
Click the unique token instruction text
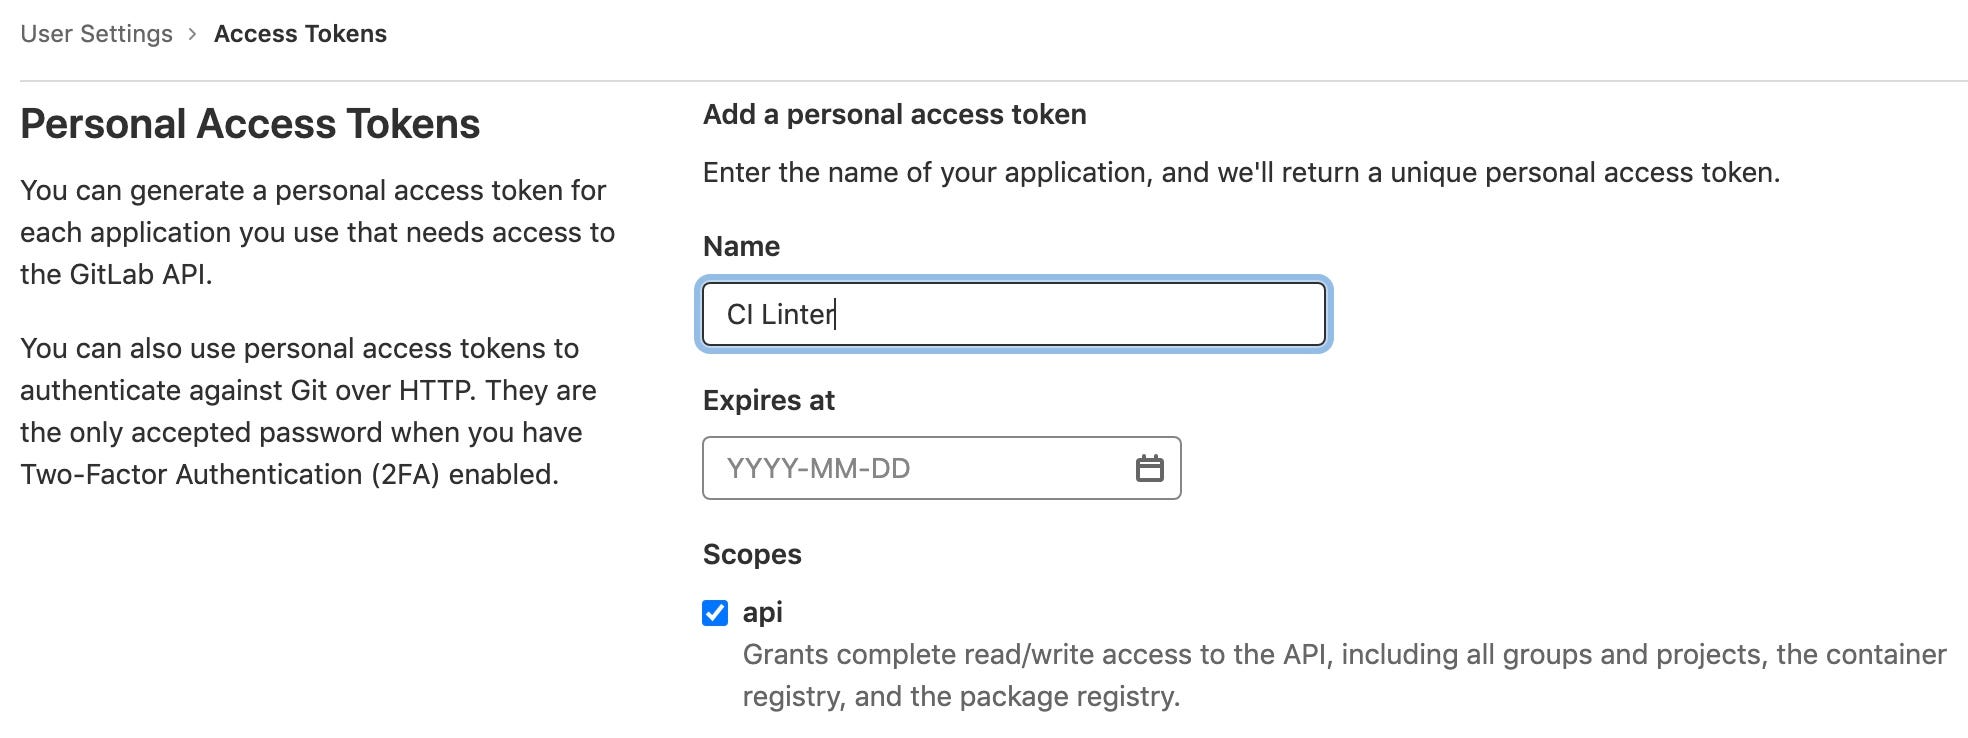click(x=1241, y=173)
